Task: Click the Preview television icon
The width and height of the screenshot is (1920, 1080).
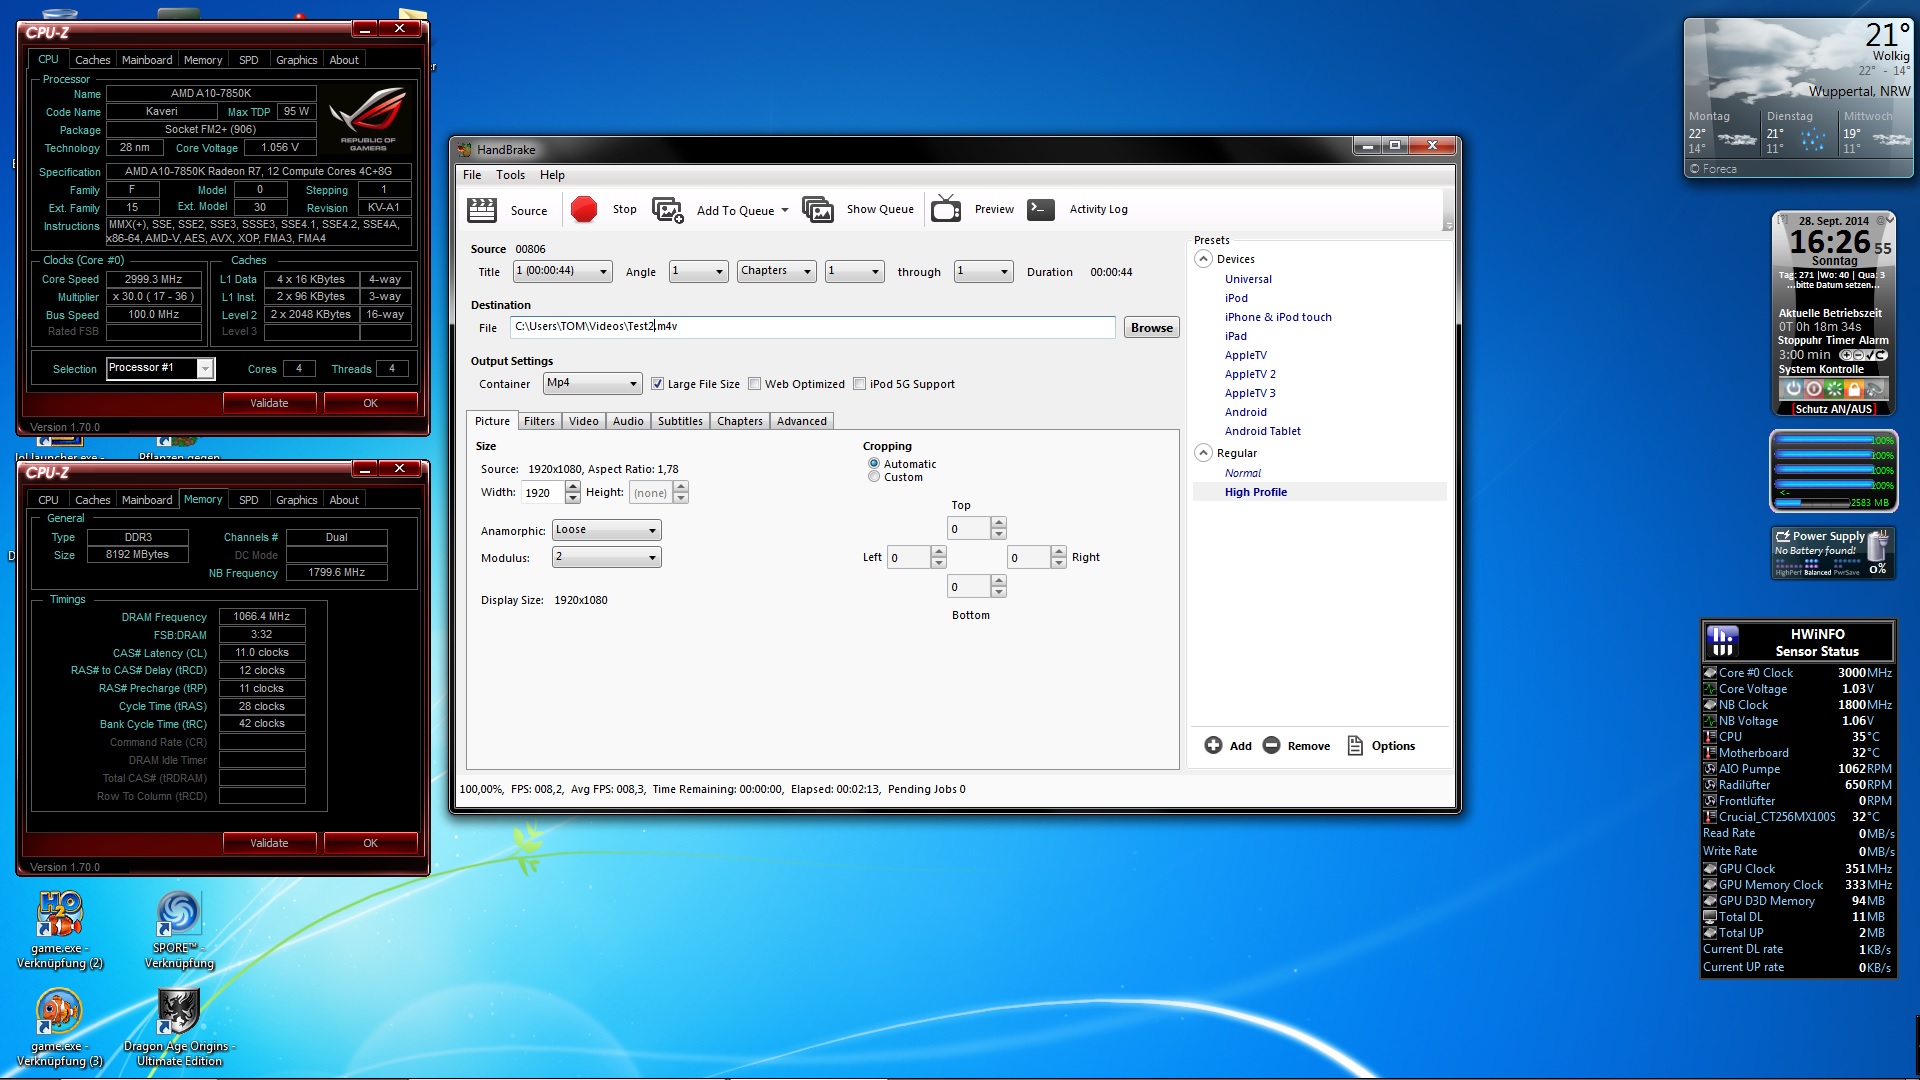Action: click(x=945, y=209)
